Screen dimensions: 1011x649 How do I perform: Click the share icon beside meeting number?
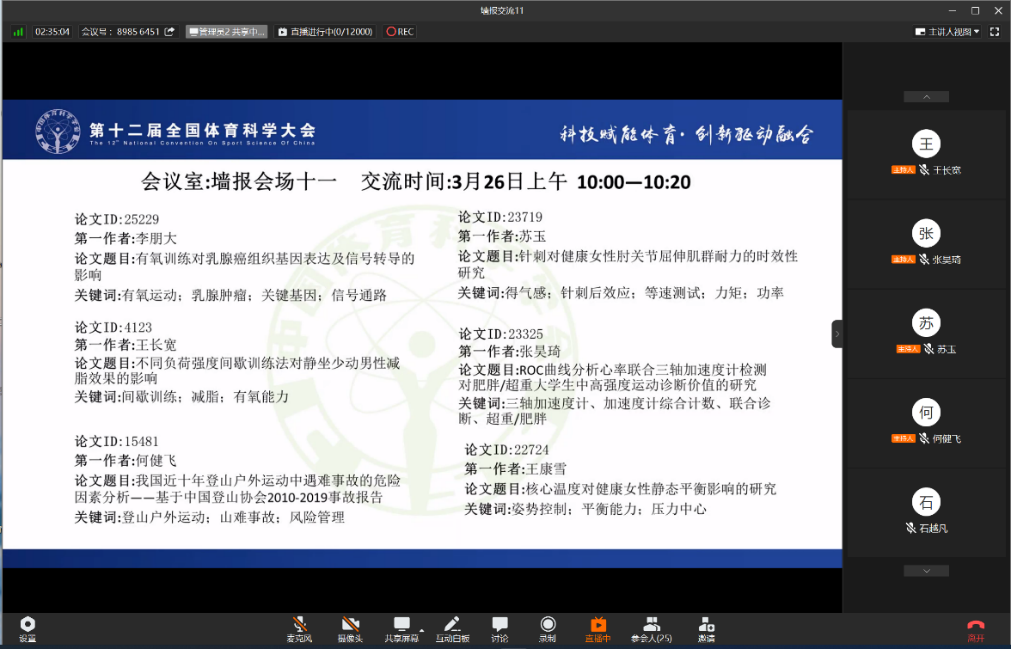pyautogui.click(x=170, y=31)
